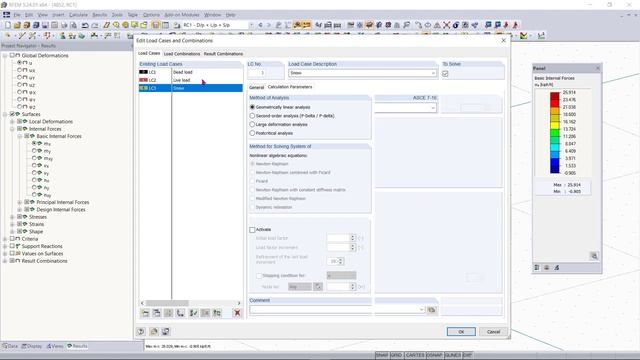This screenshot has width=640, height=360.
Task: Open the RC1 load case dropdown in toolbar
Action: (x=251, y=25)
